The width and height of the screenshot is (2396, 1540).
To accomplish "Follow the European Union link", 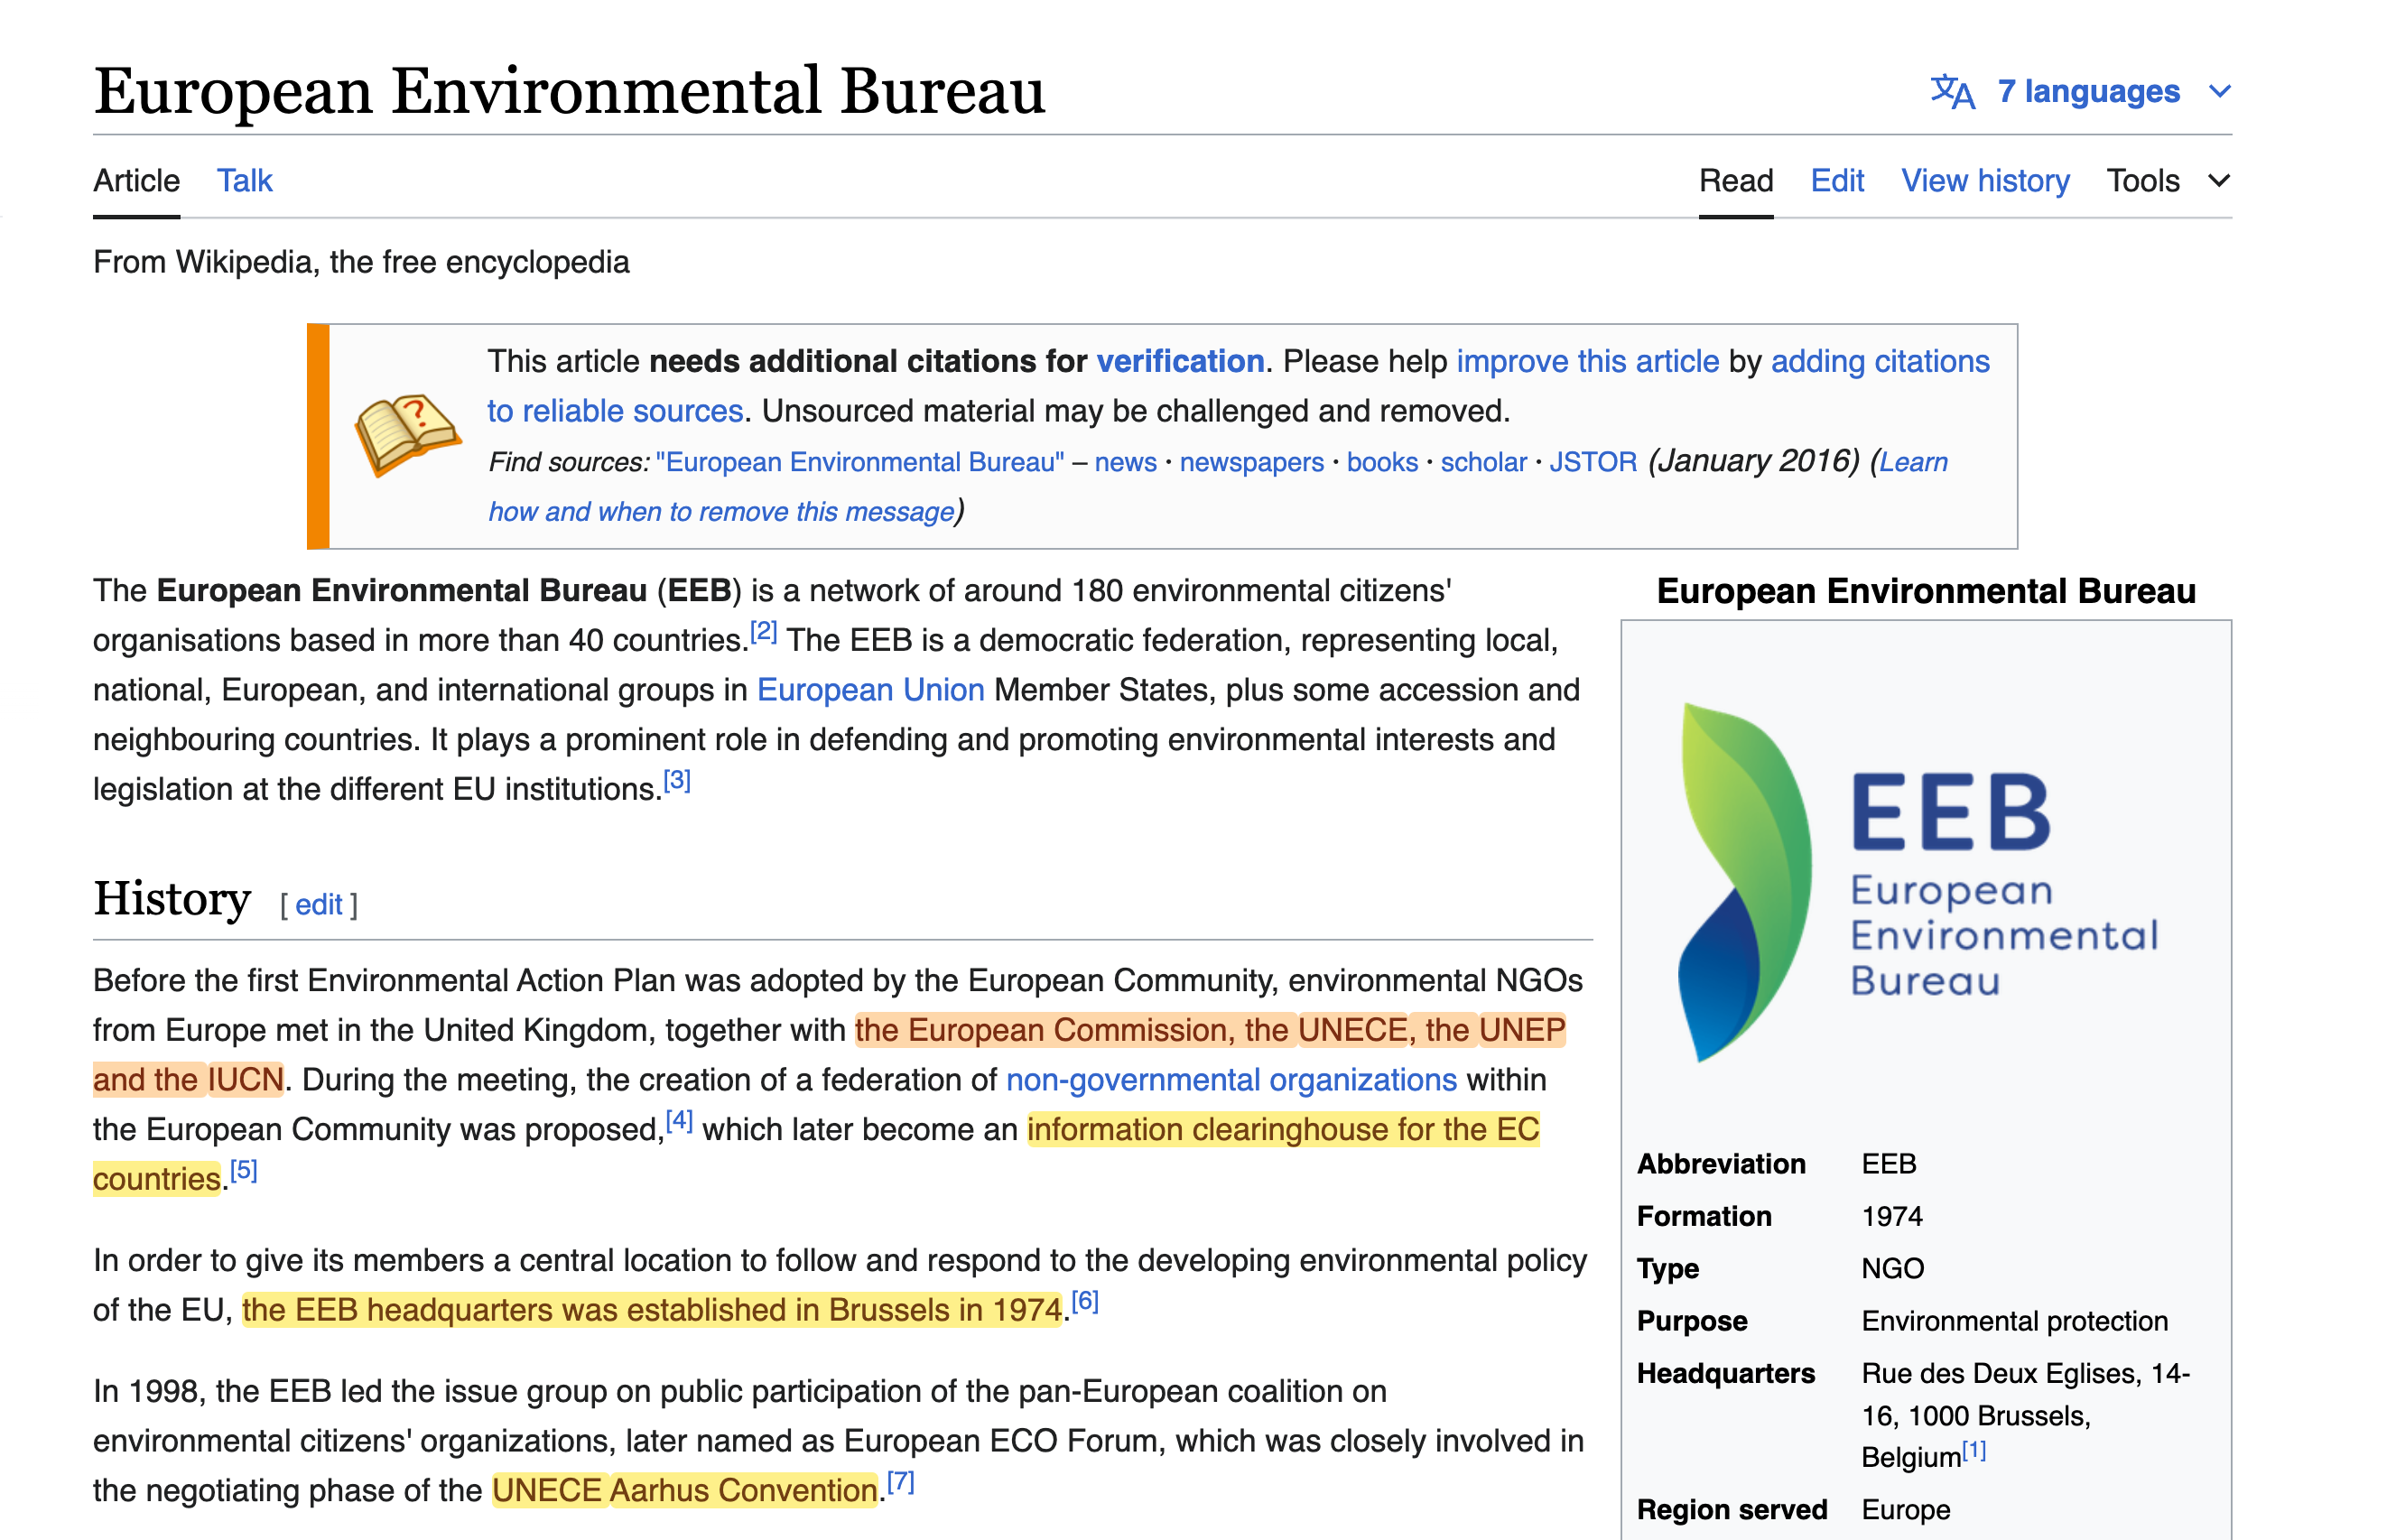I will [x=870, y=690].
